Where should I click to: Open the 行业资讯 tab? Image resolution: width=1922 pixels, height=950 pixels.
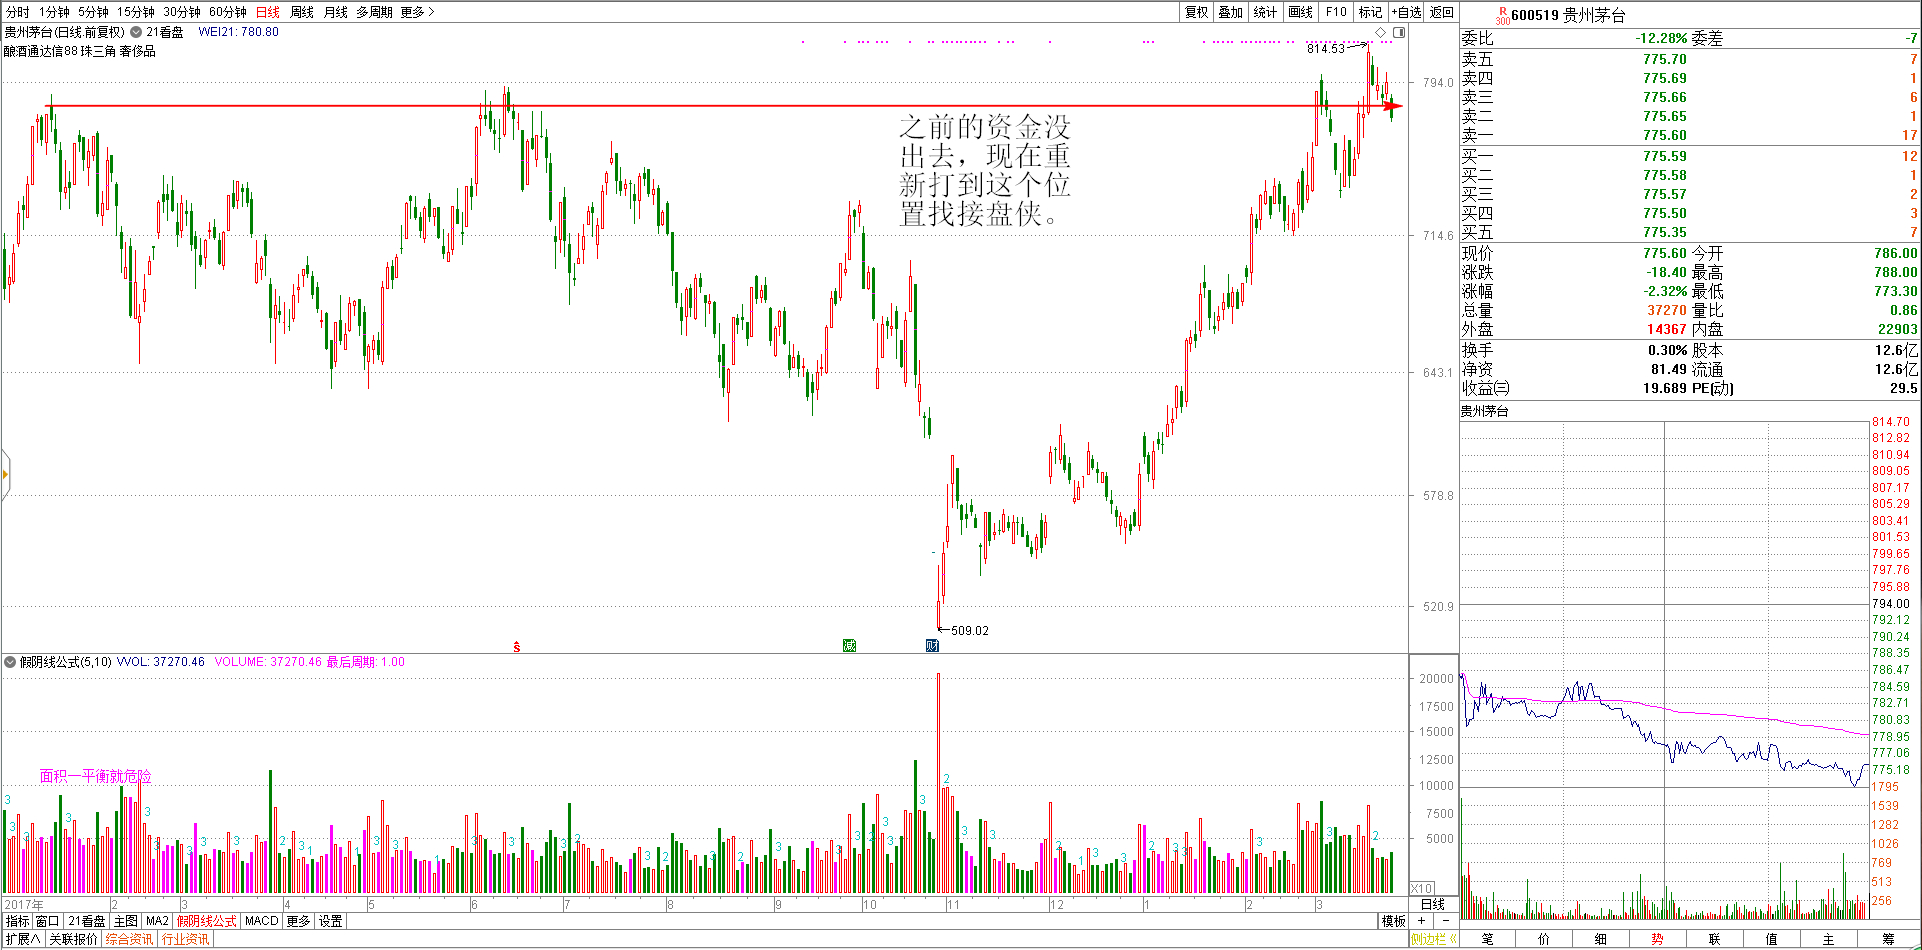tap(186, 939)
